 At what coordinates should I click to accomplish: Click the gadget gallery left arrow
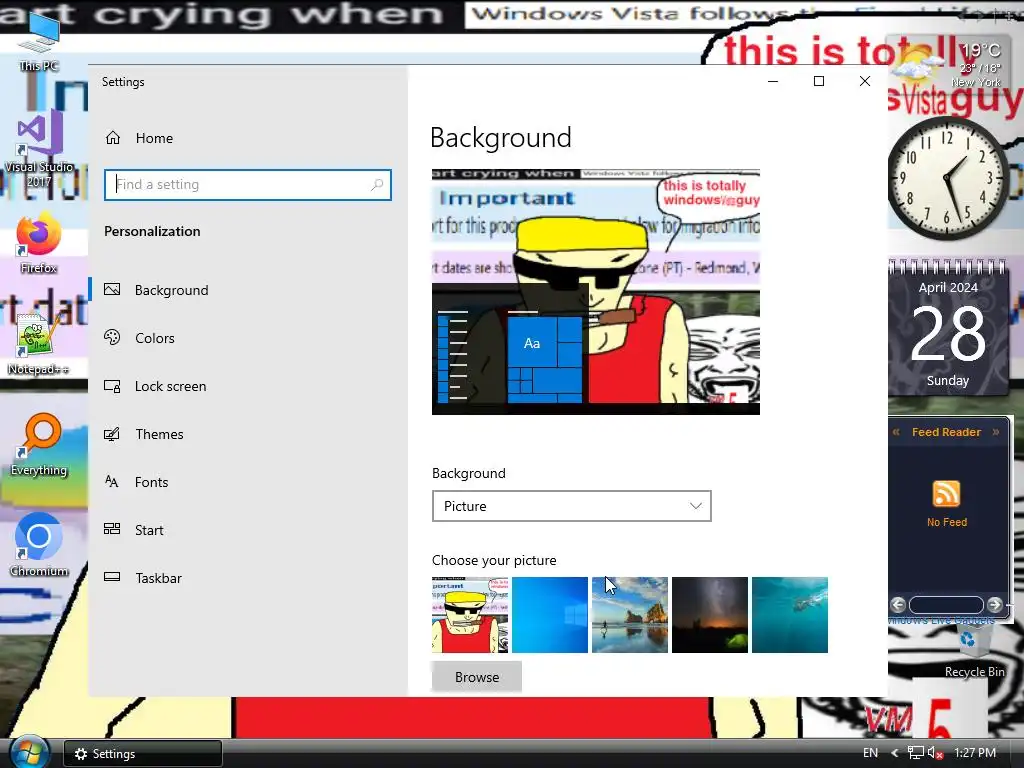pyautogui.click(x=899, y=605)
